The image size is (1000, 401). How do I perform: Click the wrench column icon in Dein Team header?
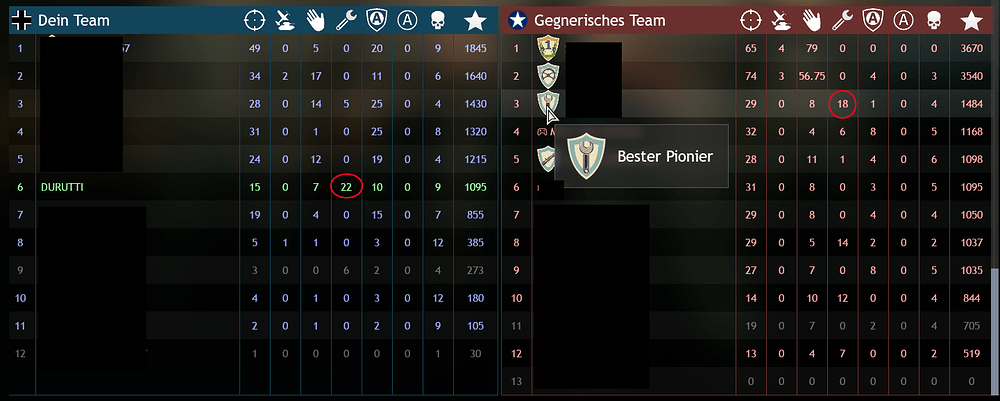coord(347,21)
